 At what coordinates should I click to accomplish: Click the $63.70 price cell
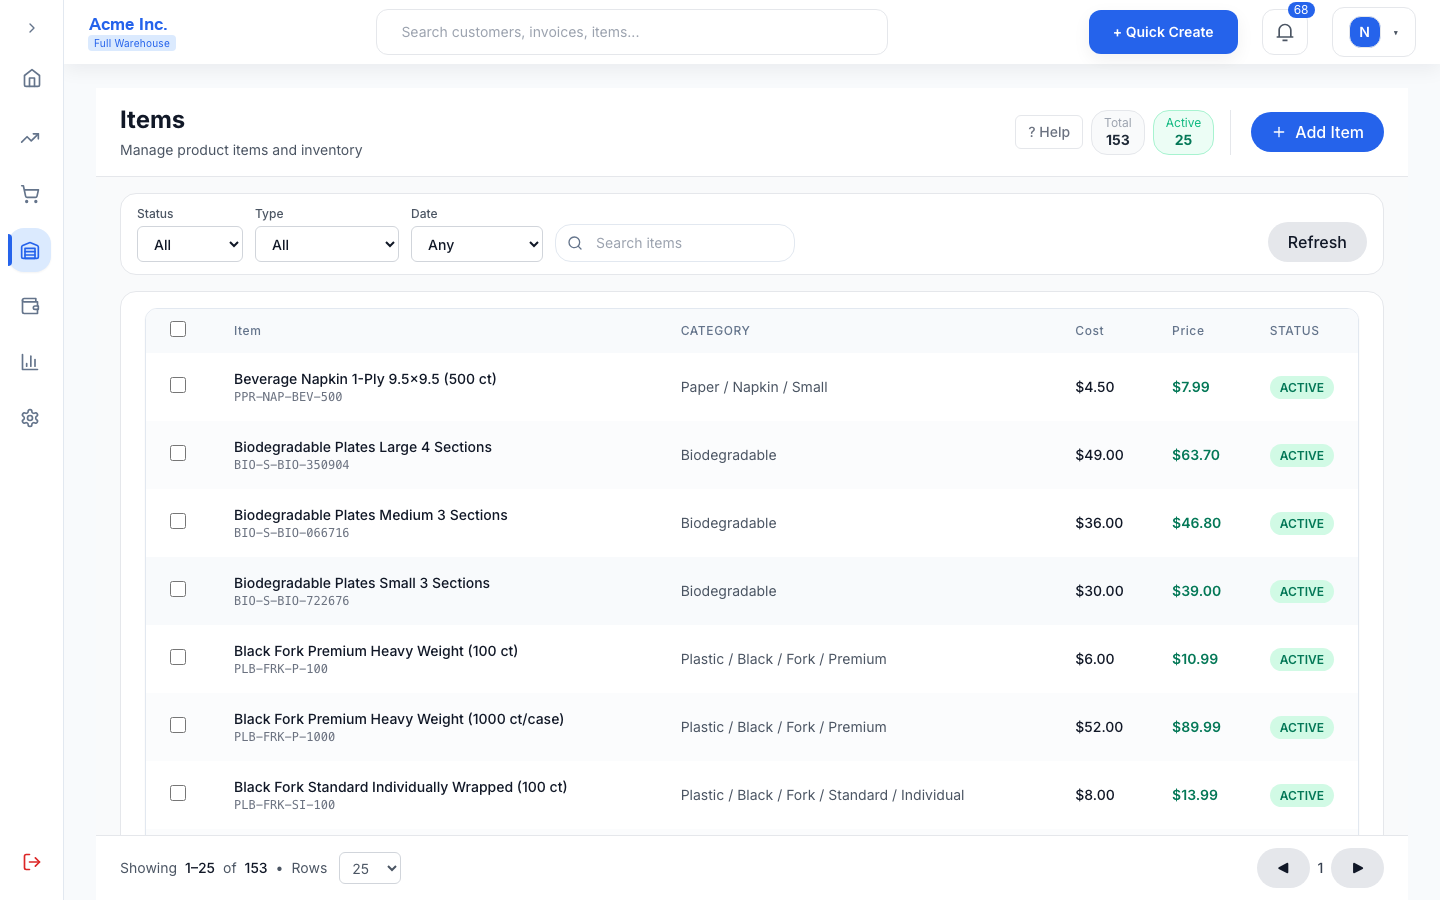coord(1196,455)
